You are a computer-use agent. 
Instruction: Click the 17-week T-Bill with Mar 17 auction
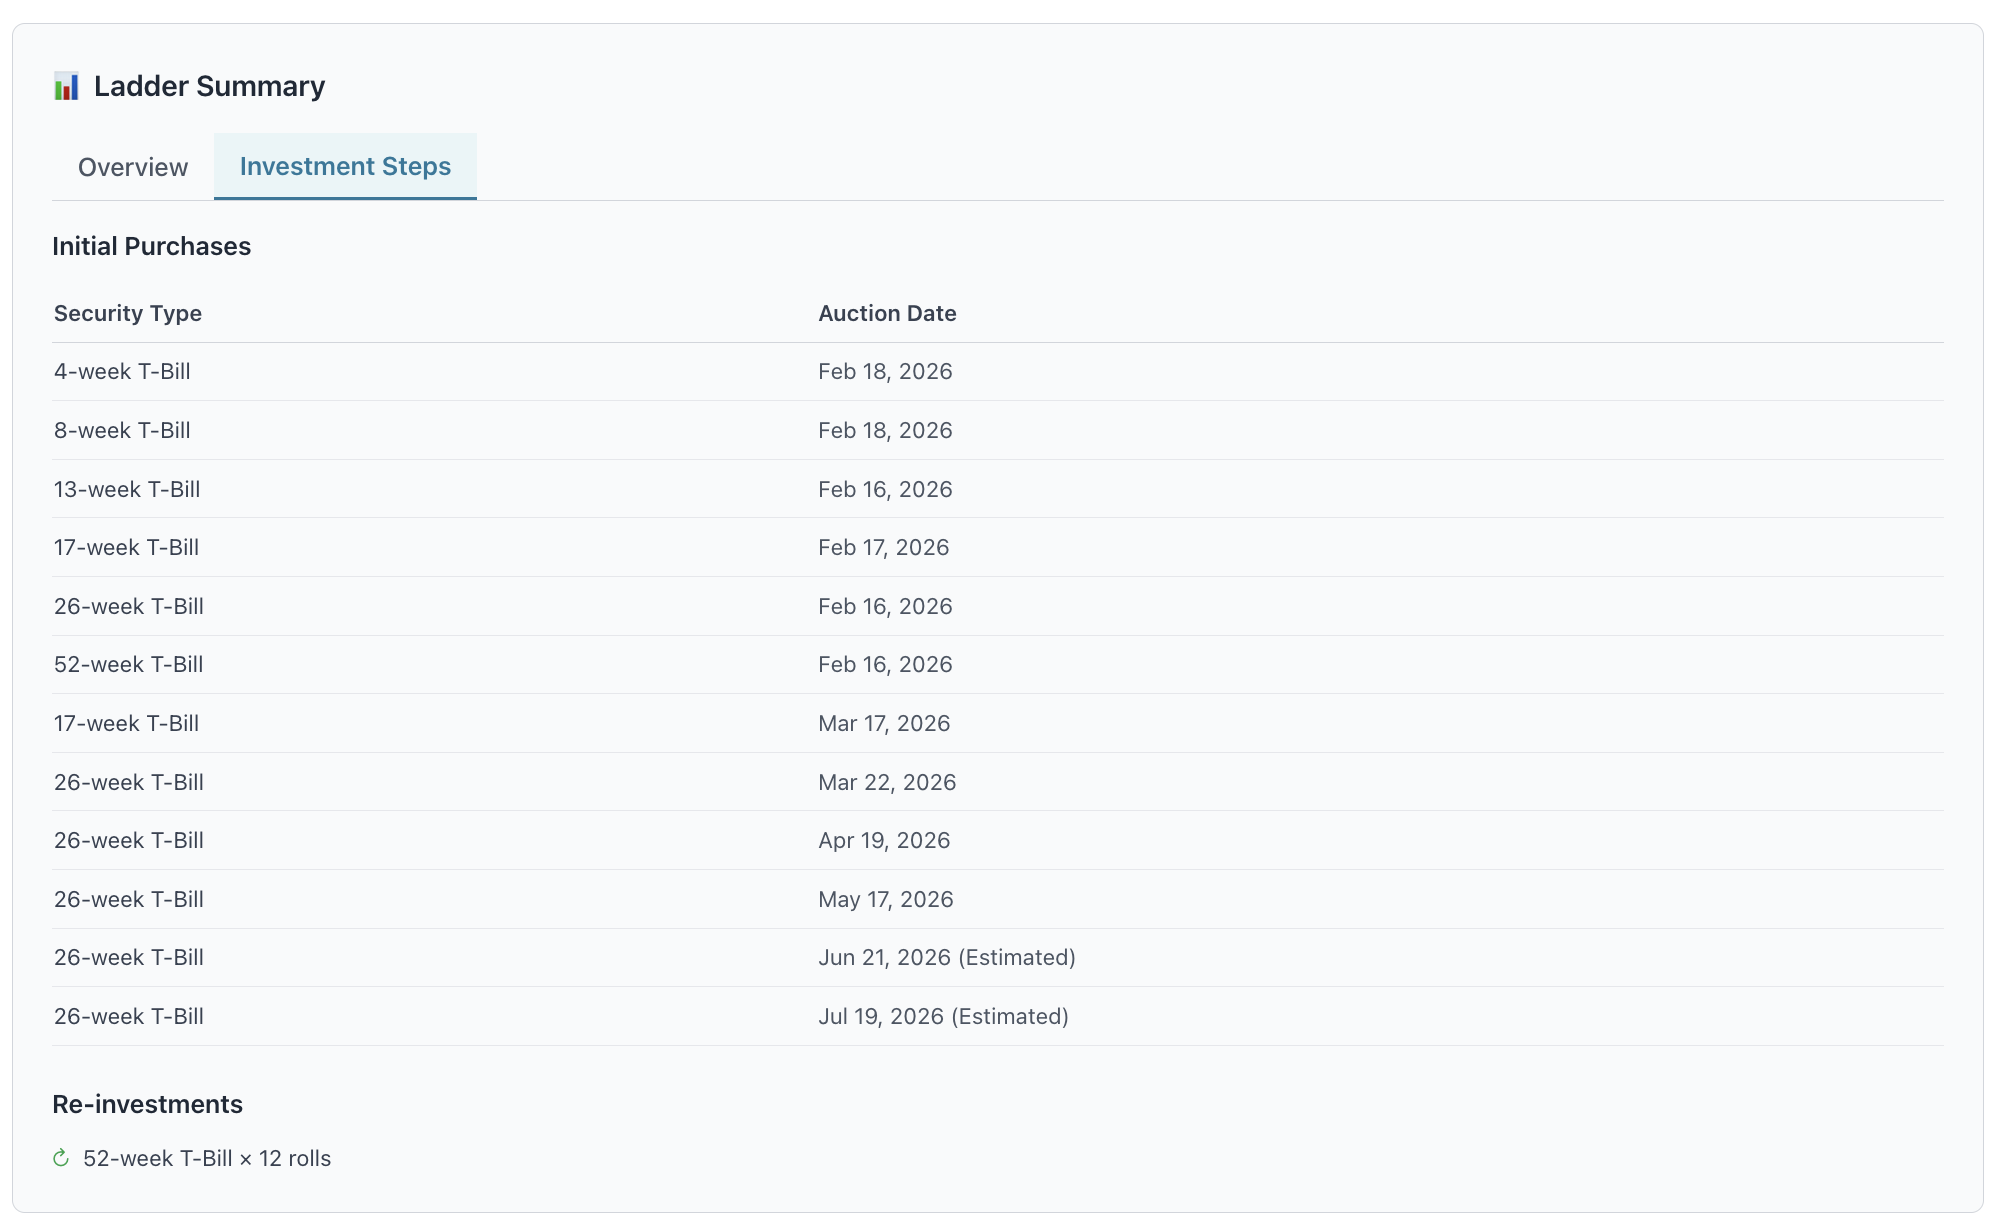(126, 723)
